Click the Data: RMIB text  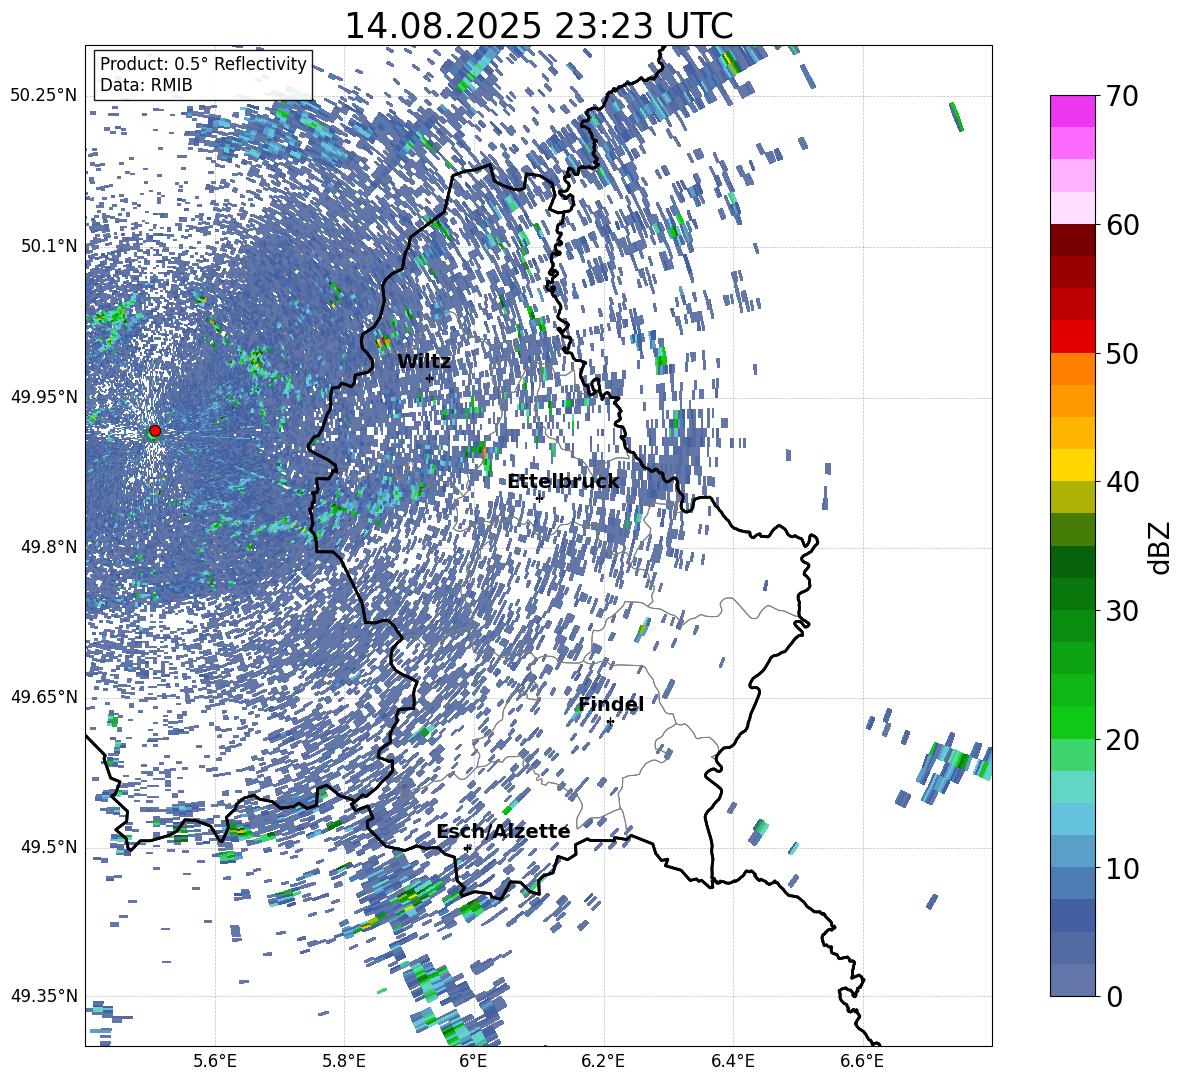pos(146,85)
